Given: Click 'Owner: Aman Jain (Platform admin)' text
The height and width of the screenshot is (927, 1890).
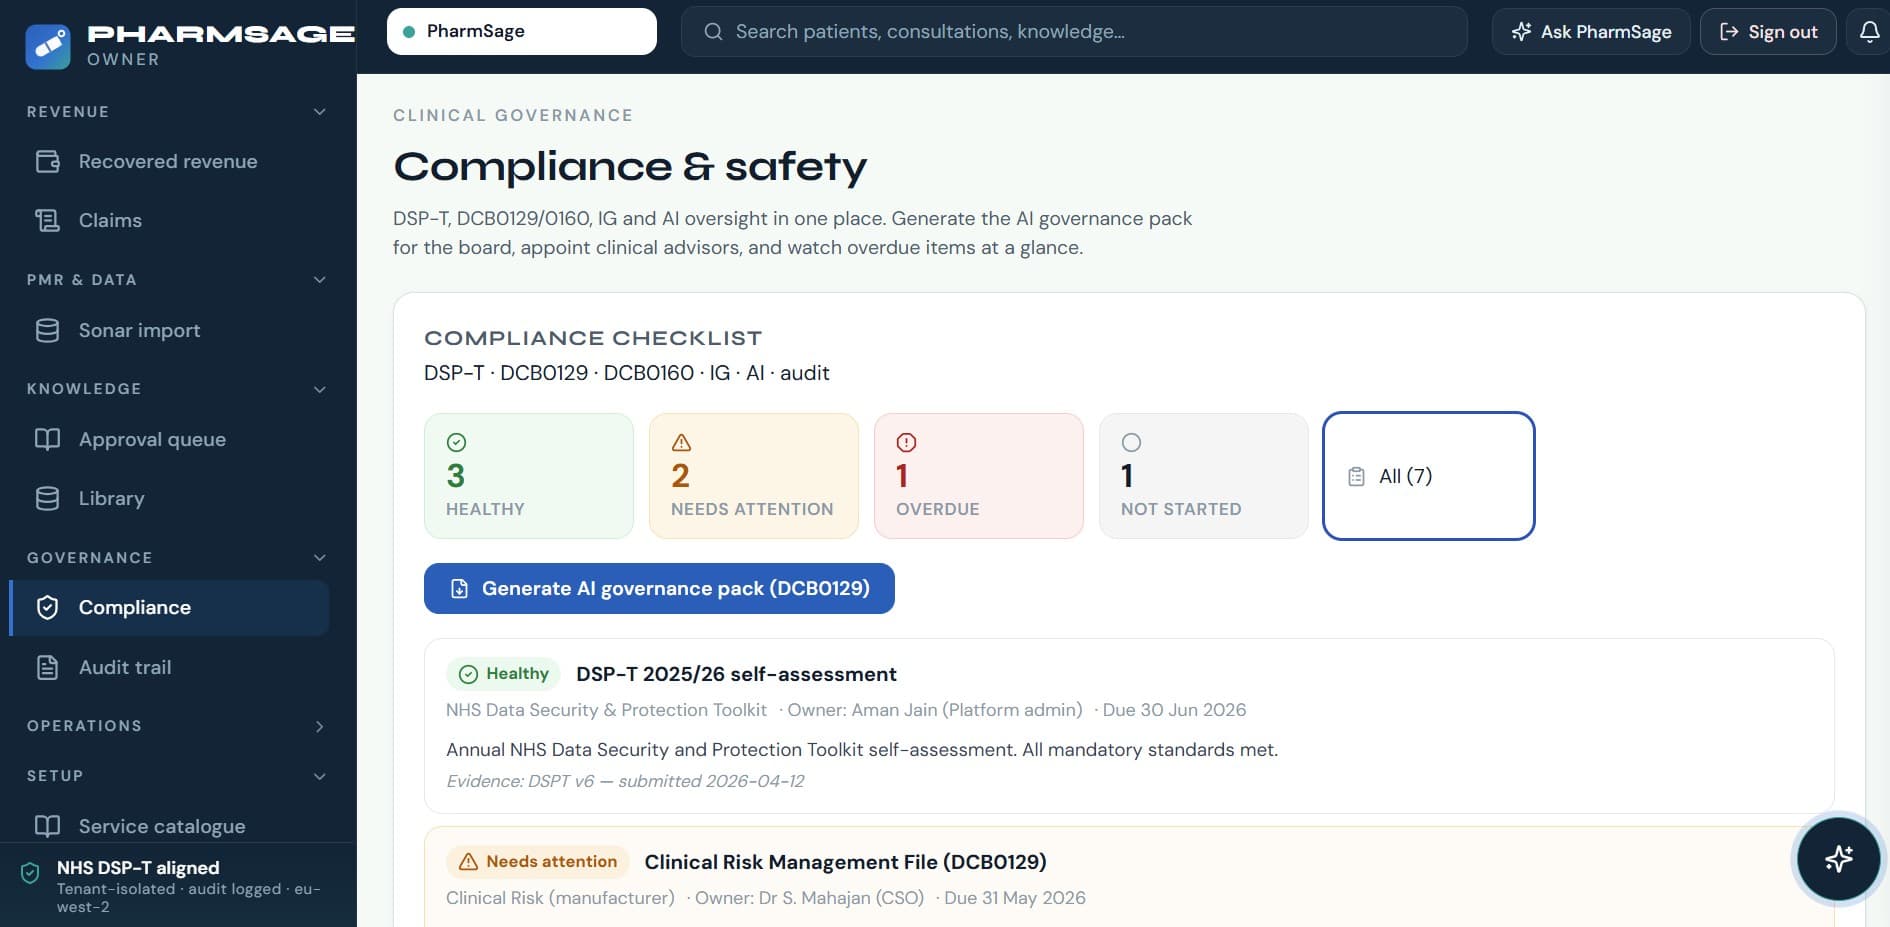Looking at the screenshot, I should point(935,710).
